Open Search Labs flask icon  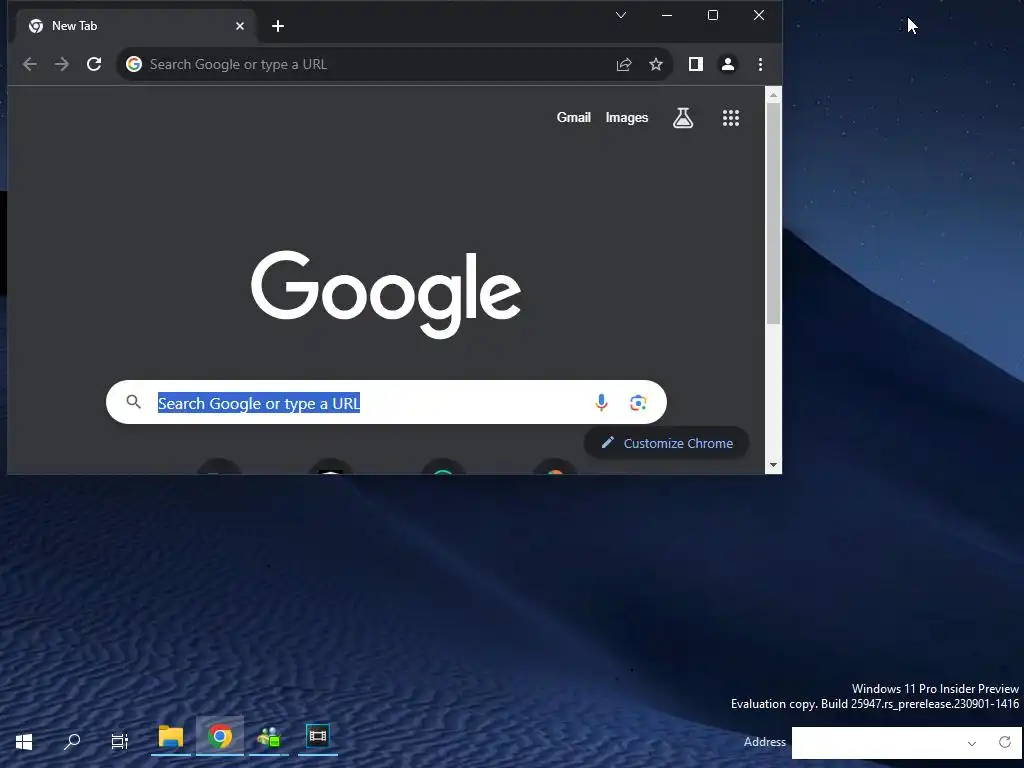[x=683, y=118]
